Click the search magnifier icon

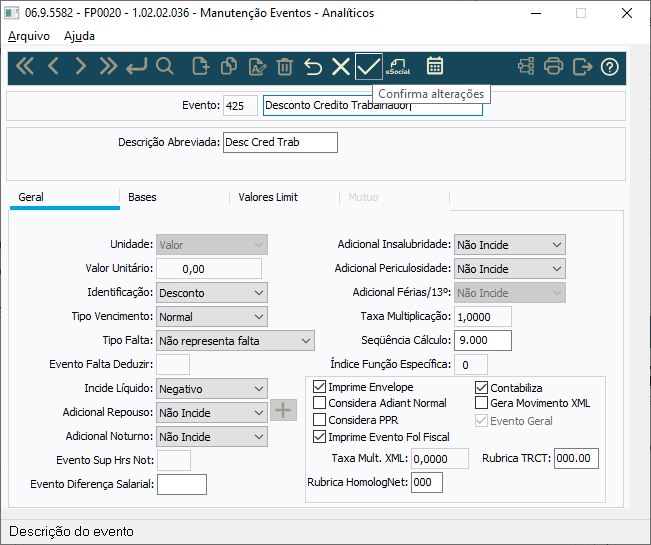click(x=165, y=67)
